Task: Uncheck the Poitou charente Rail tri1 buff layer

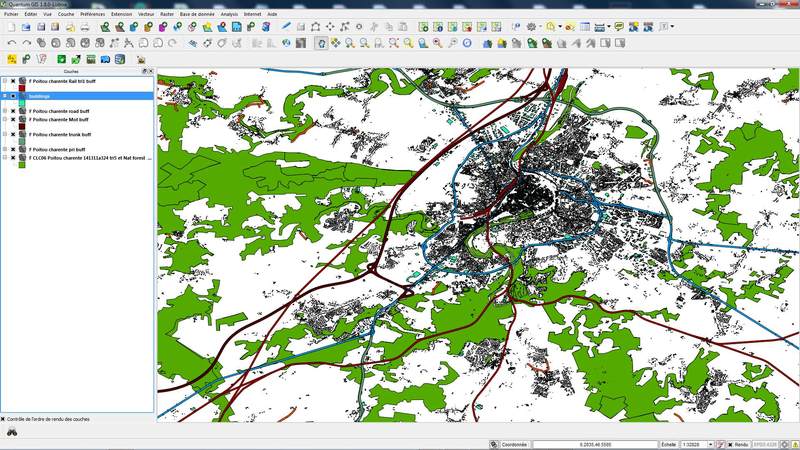Action: click(13, 81)
